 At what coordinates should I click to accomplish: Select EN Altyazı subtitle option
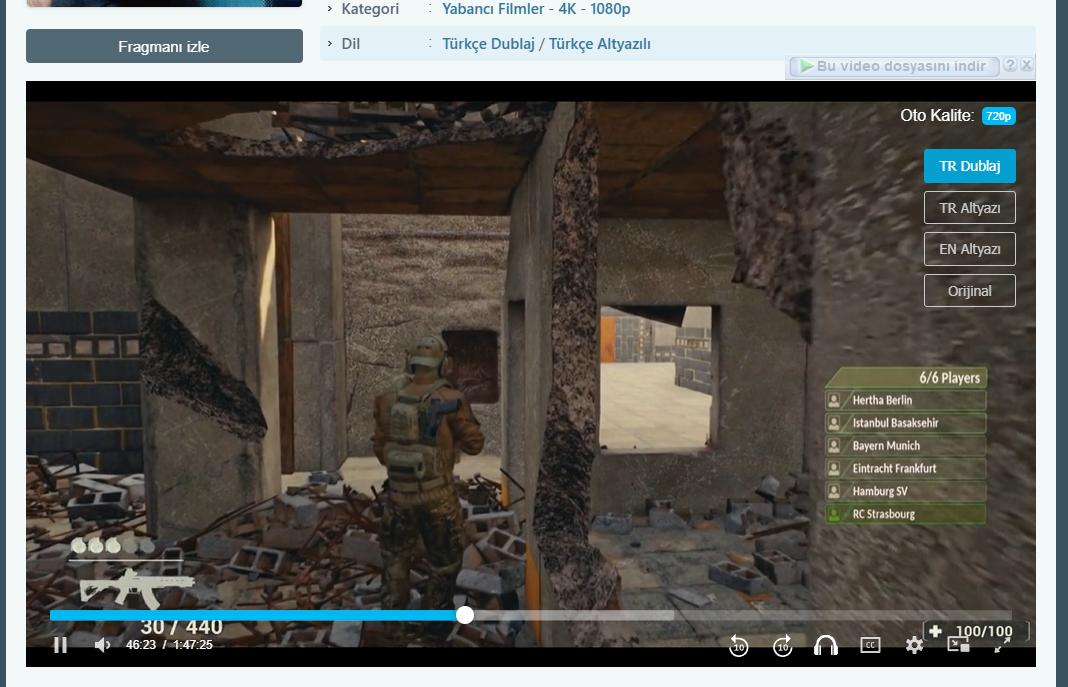click(969, 249)
